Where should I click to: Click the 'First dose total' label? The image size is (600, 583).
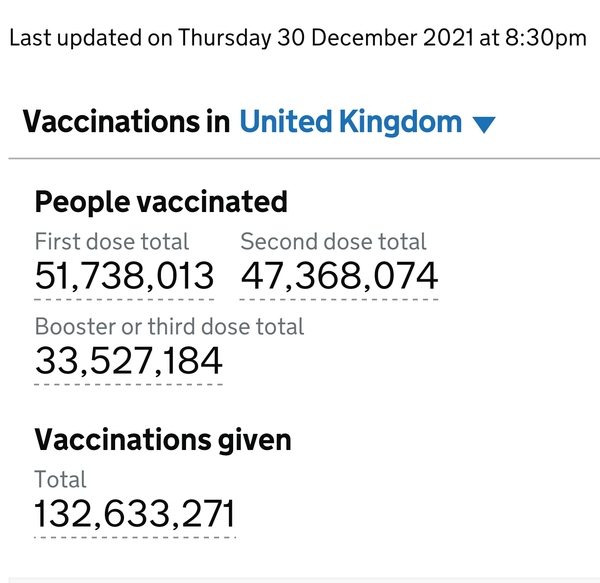[x=112, y=242]
